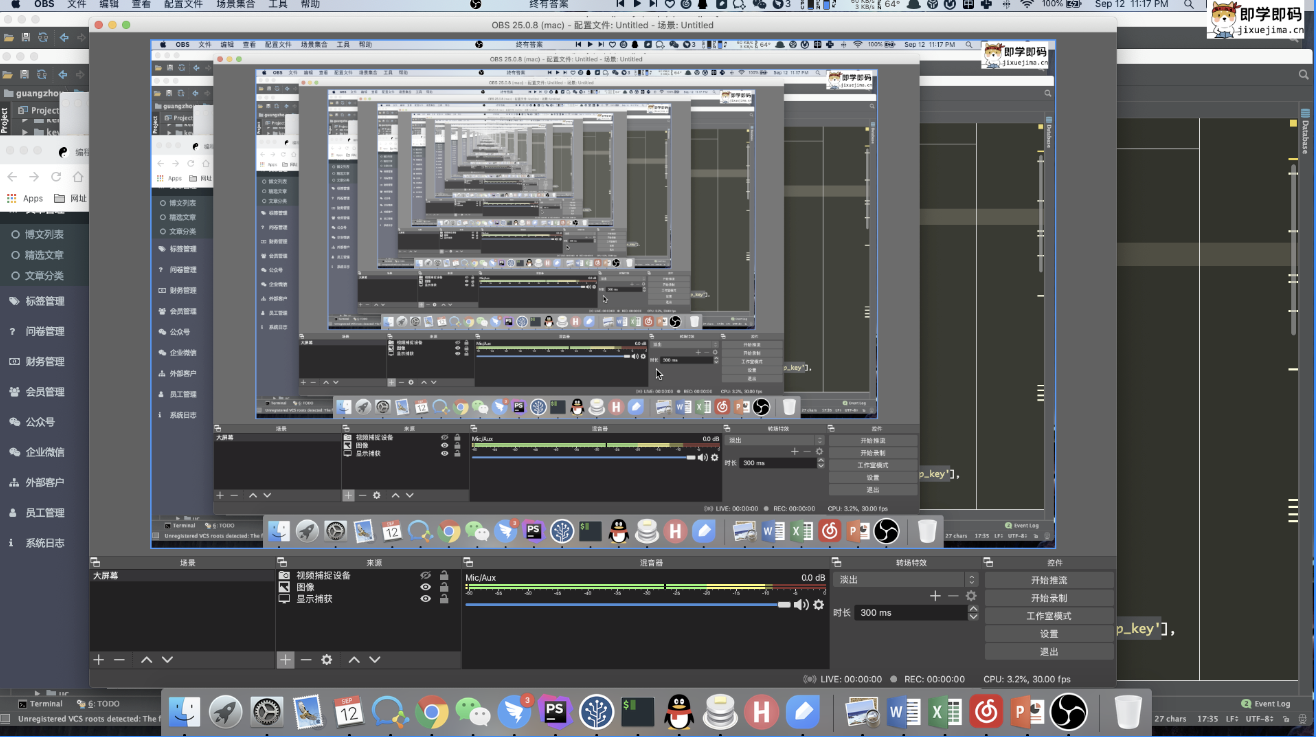Enable 工作室模式 studio mode

point(1049,616)
